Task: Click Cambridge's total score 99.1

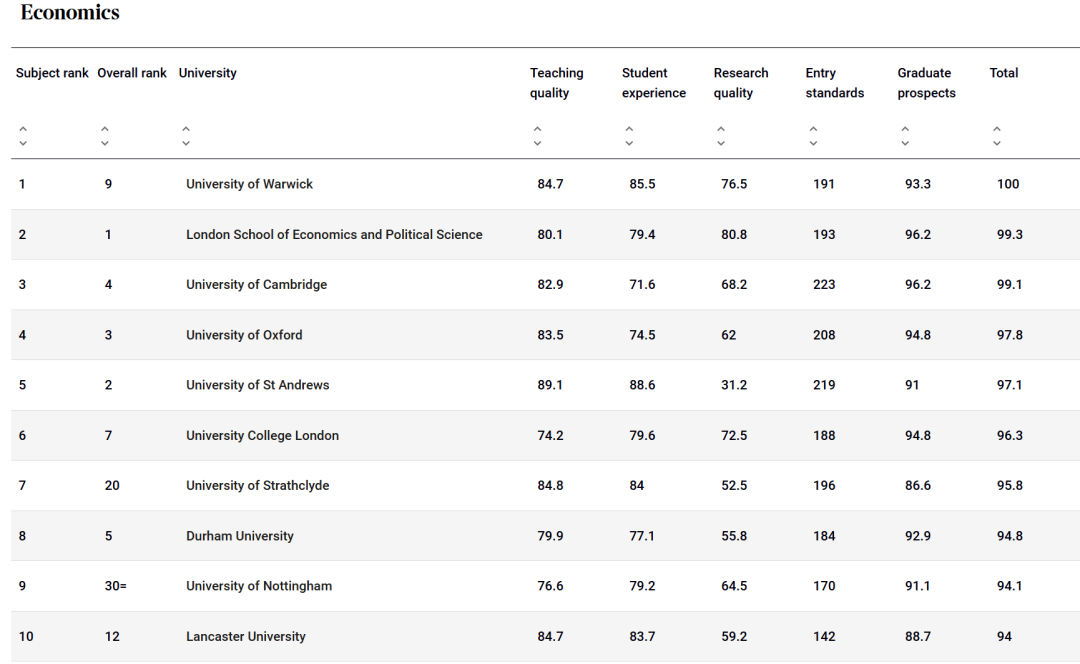Action: (x=1010, y=284)
